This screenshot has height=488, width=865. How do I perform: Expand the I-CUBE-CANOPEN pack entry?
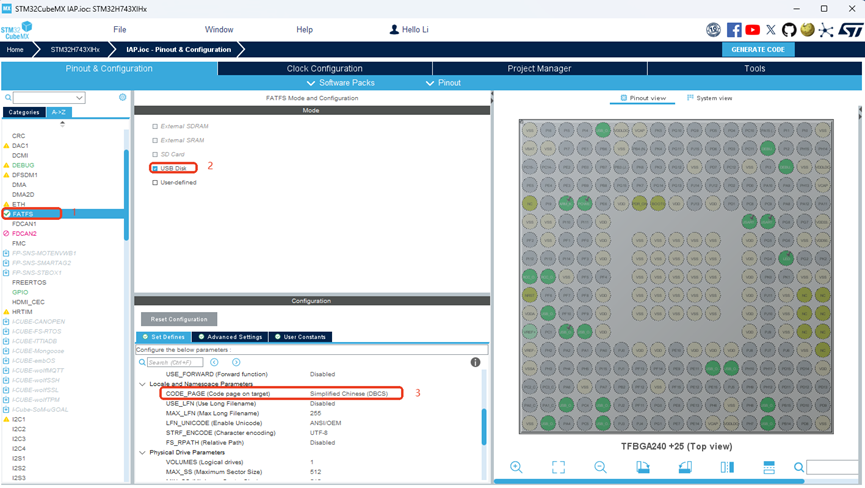[6, 321]
